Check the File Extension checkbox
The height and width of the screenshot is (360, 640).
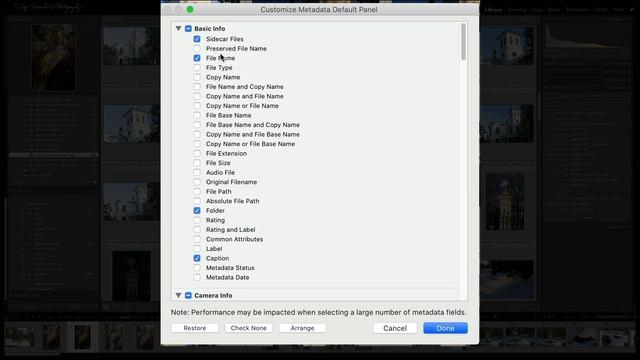pos(197,153)
